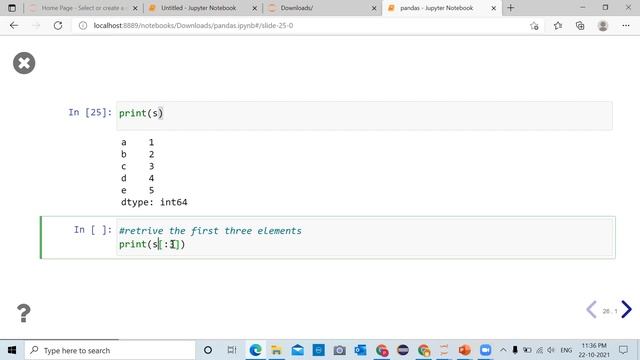Viewport: 640px width, 360px height.
Task: Open Cortana circle icon on taskbar
Action: click(208, 350)
